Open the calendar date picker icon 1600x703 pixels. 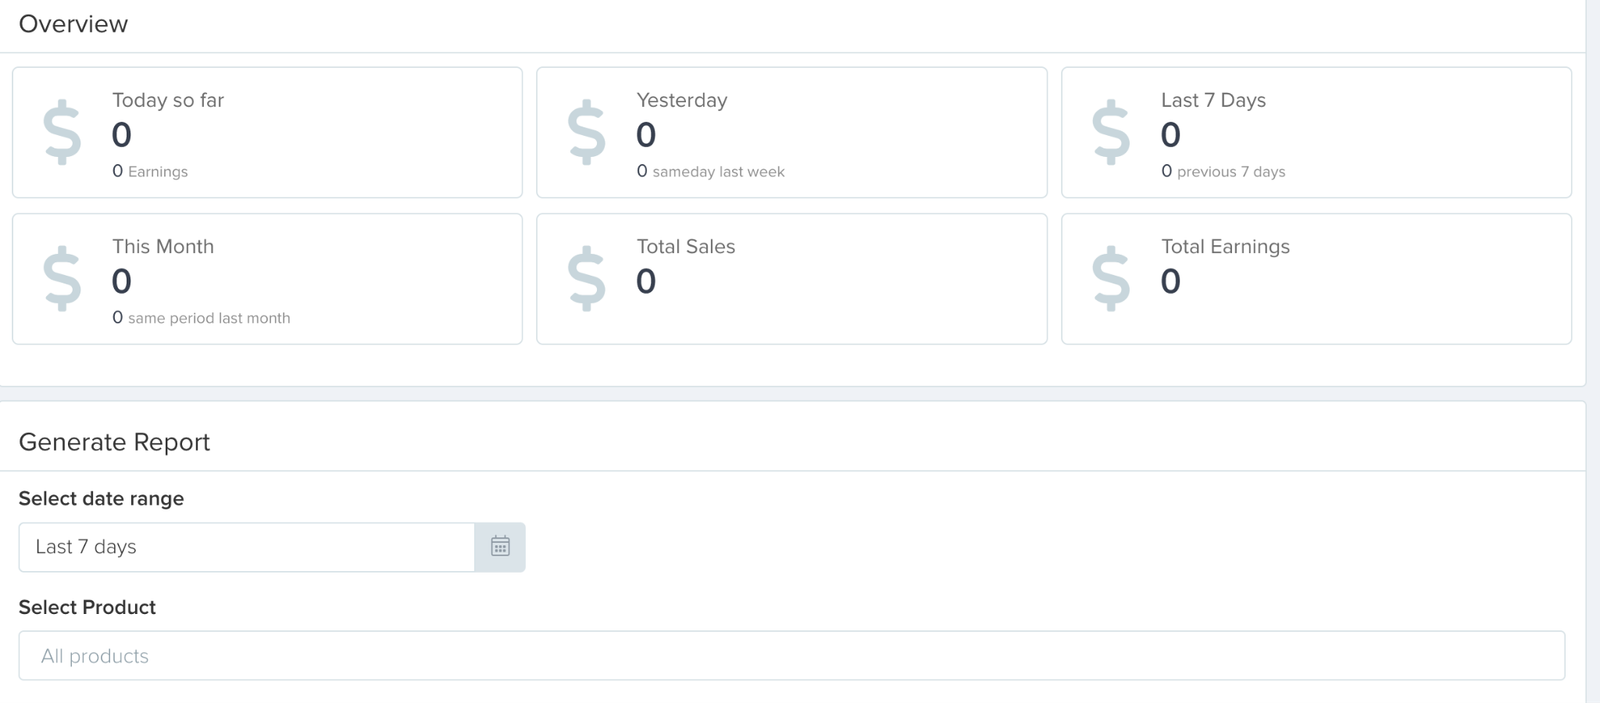(x=500, y=547)
